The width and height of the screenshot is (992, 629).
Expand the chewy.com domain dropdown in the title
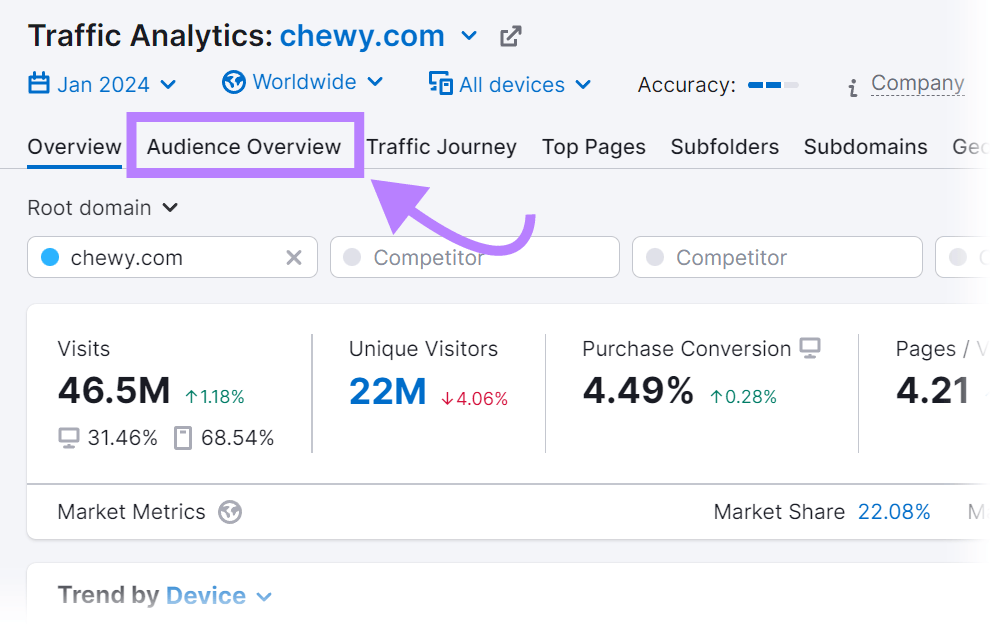[x=469, y=36]
